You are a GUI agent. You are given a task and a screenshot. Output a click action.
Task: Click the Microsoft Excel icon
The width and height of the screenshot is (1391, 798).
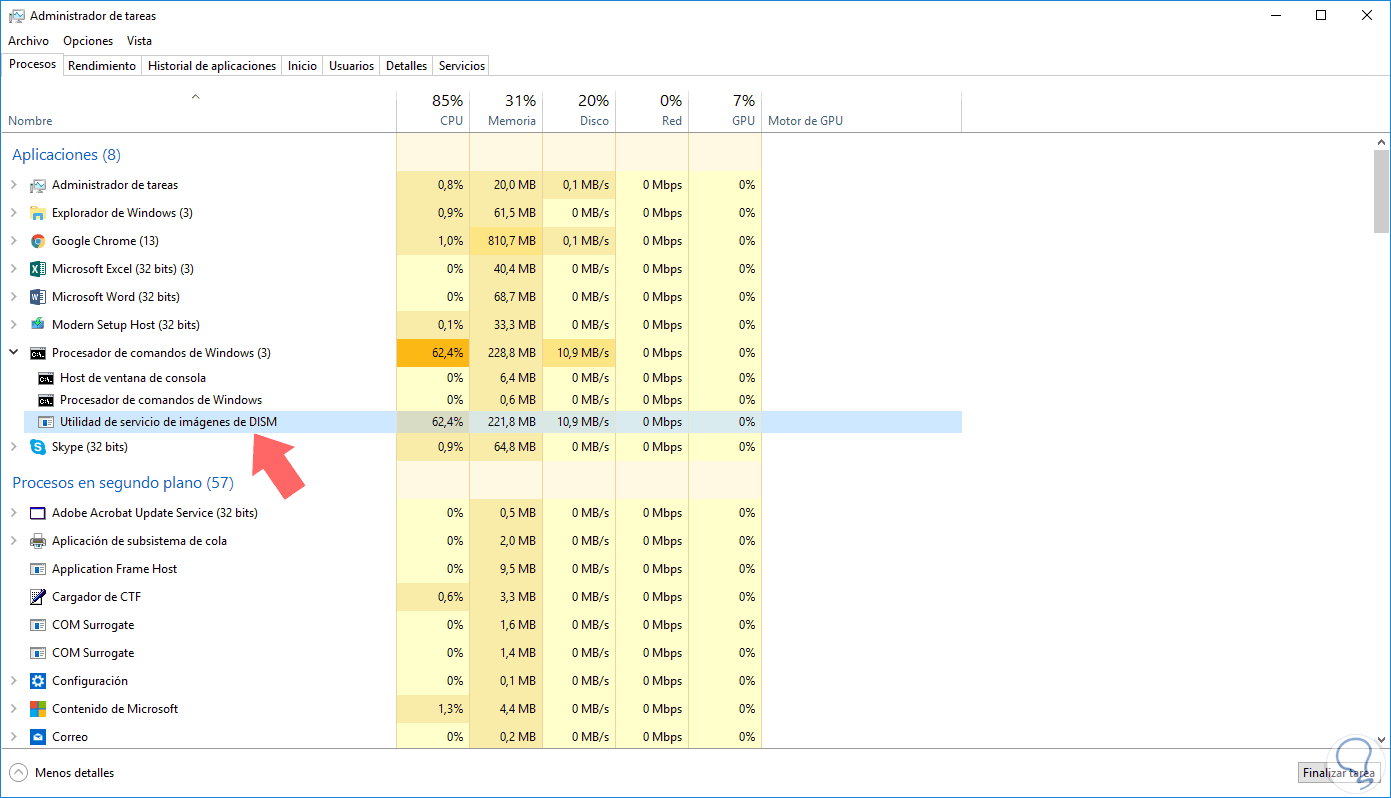coord(38,269)
